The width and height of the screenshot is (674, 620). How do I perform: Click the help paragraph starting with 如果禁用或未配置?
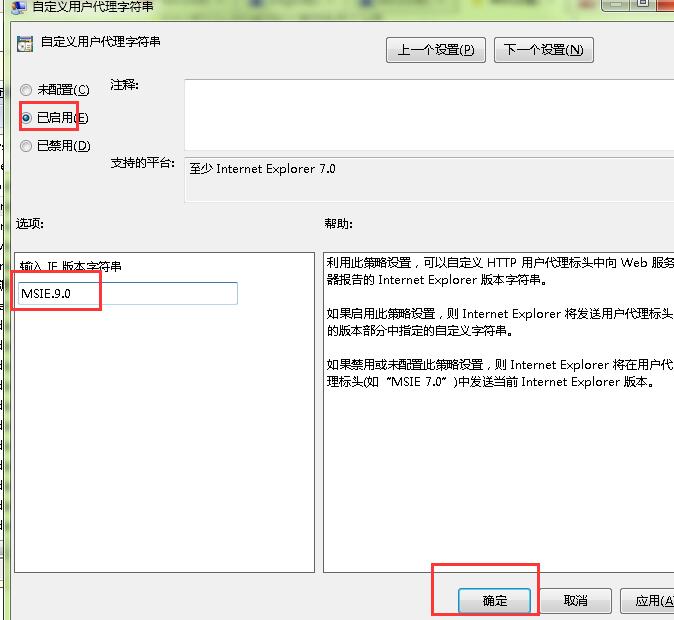[x=500, y=373]
